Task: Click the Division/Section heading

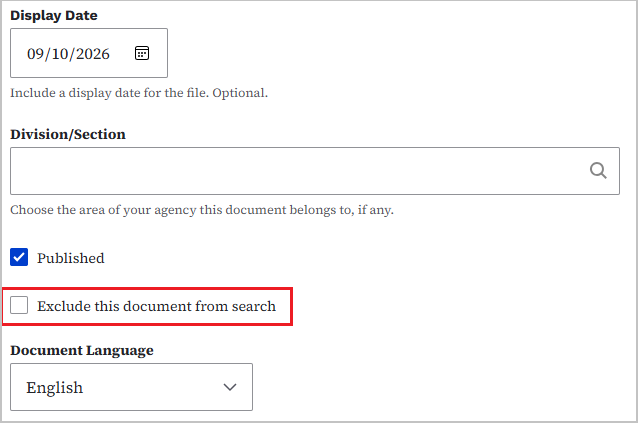Action: pyautogui.click(x=68, y=134)
